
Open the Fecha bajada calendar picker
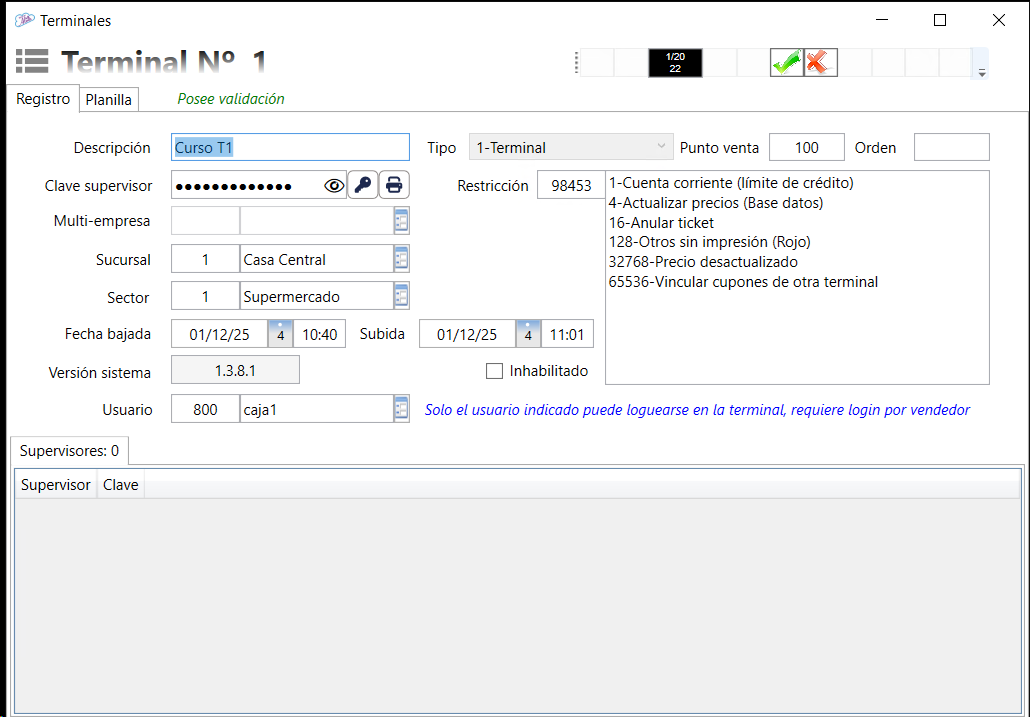(281, 334)
